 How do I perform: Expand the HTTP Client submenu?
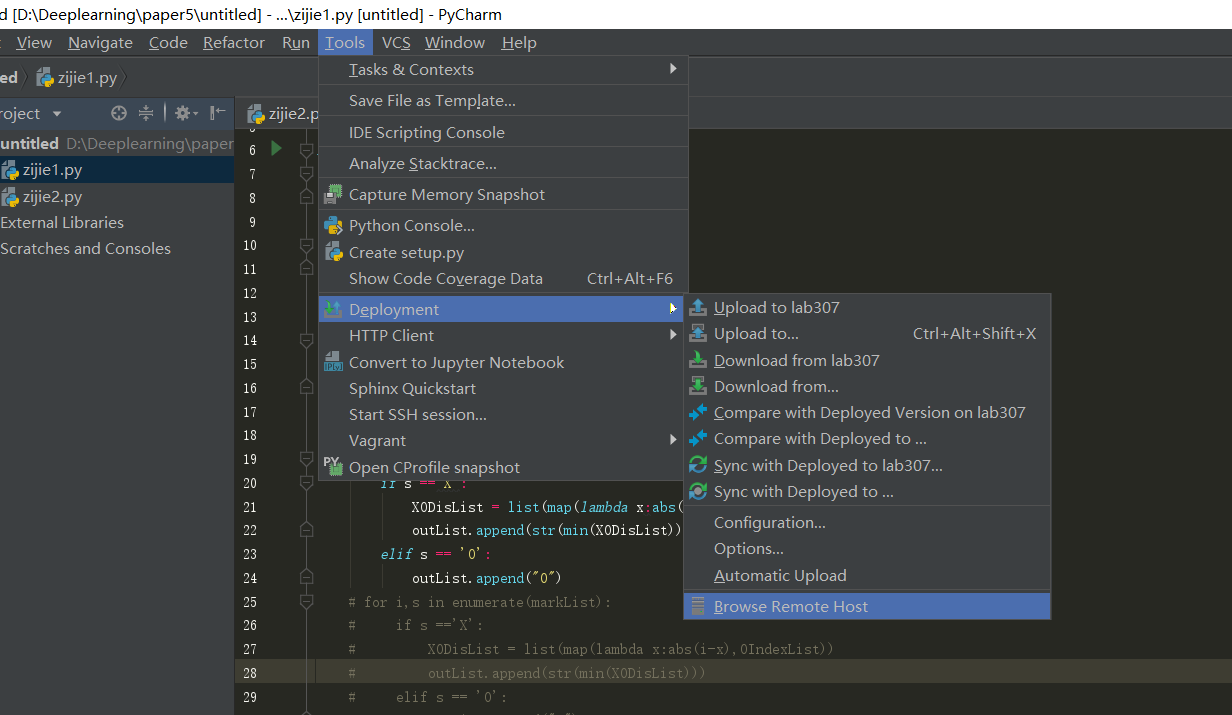(673, 335)
